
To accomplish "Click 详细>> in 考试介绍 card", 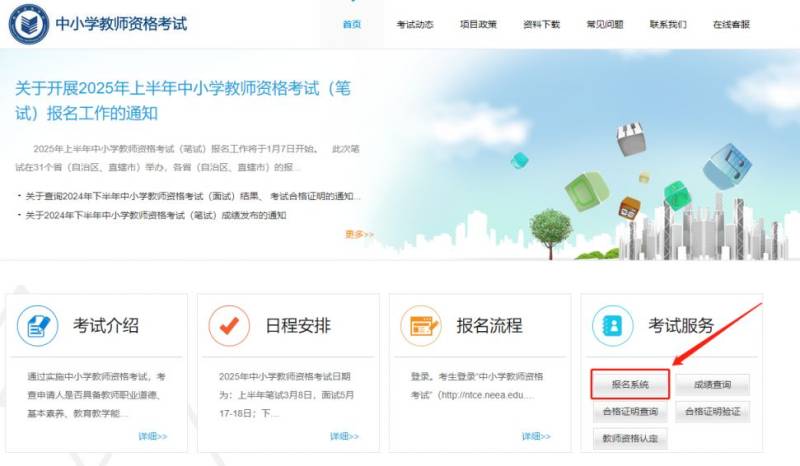I will [153, 436].
